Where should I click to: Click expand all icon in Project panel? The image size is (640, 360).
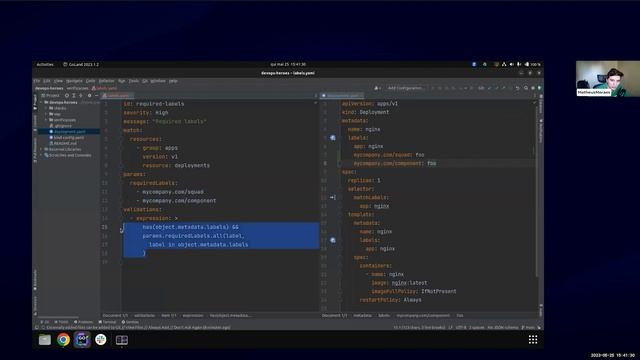coord(73,96)
